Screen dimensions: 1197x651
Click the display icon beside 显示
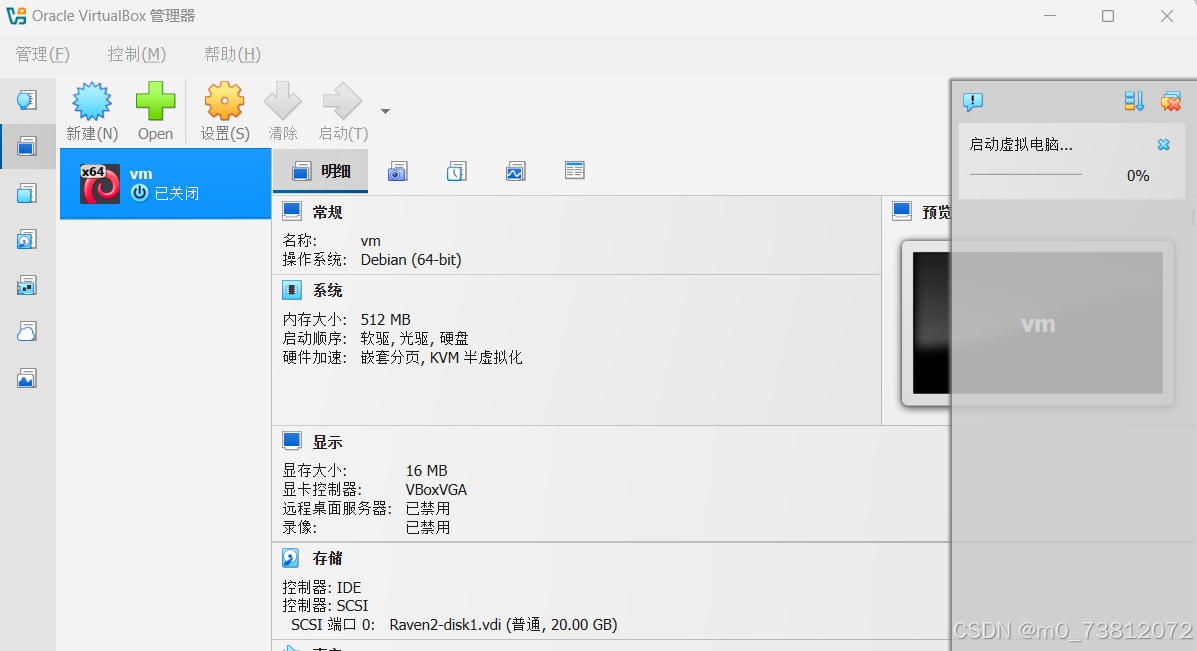tap(292, 440)
